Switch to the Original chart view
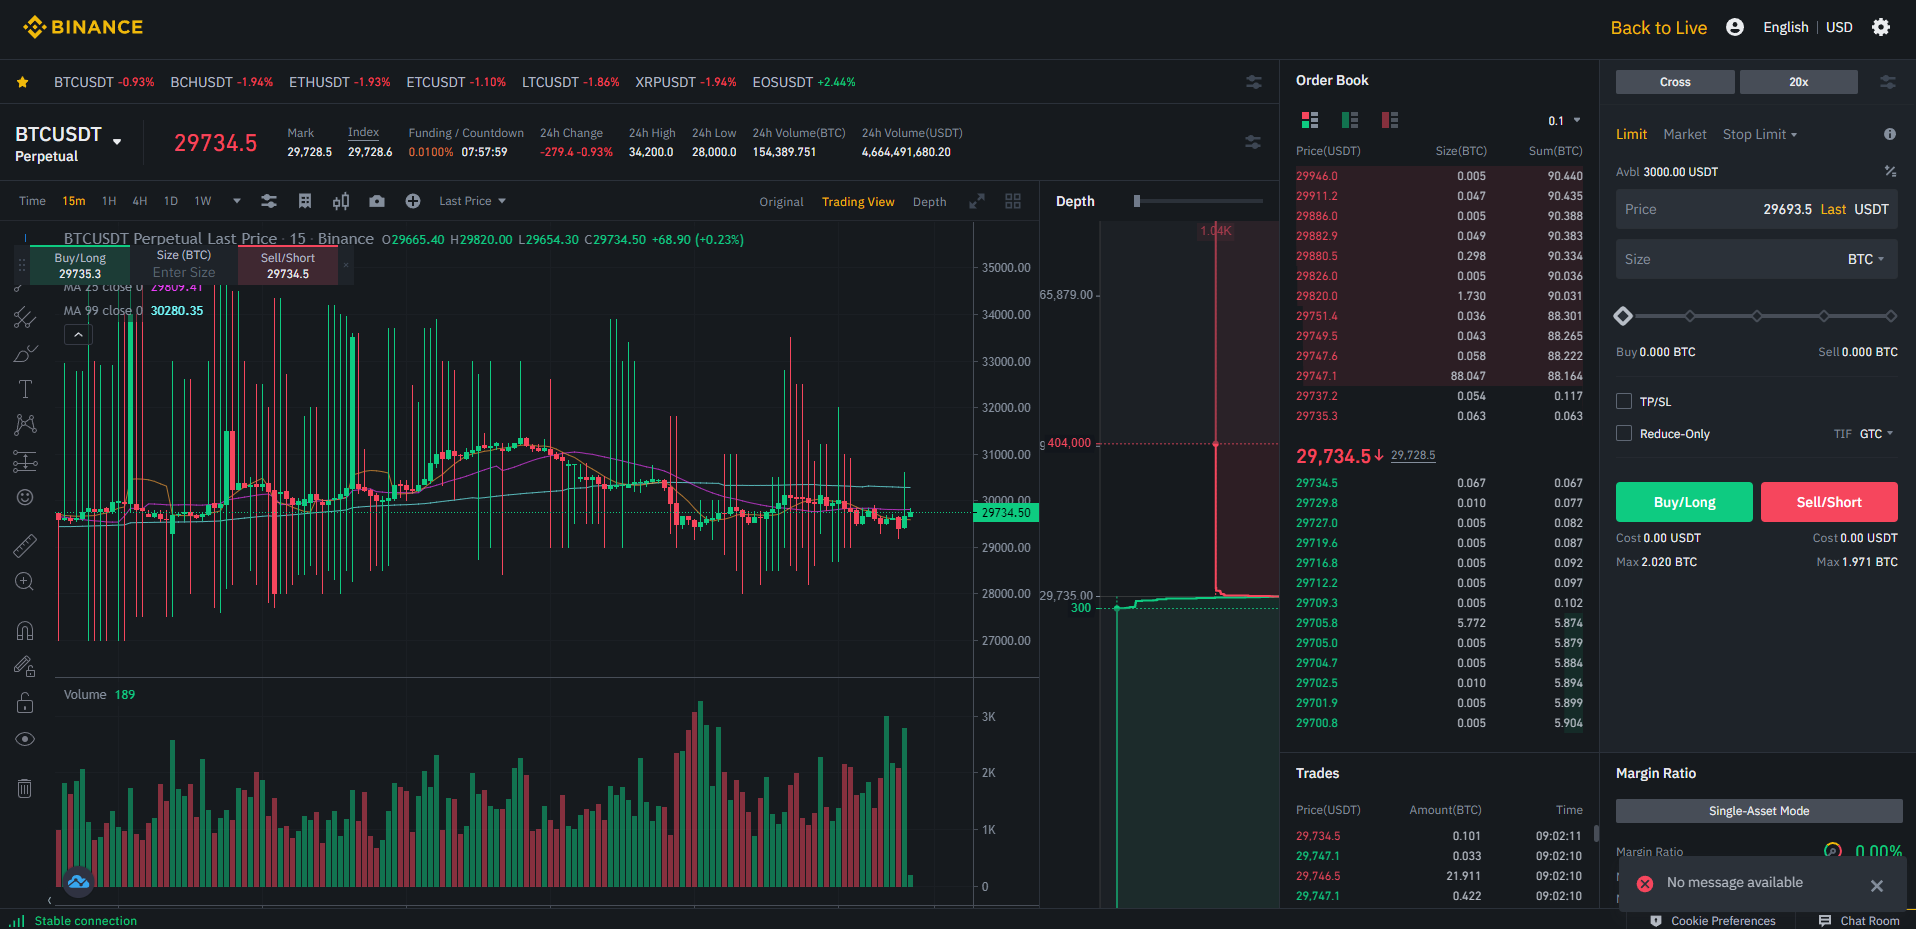 point(781,202)
